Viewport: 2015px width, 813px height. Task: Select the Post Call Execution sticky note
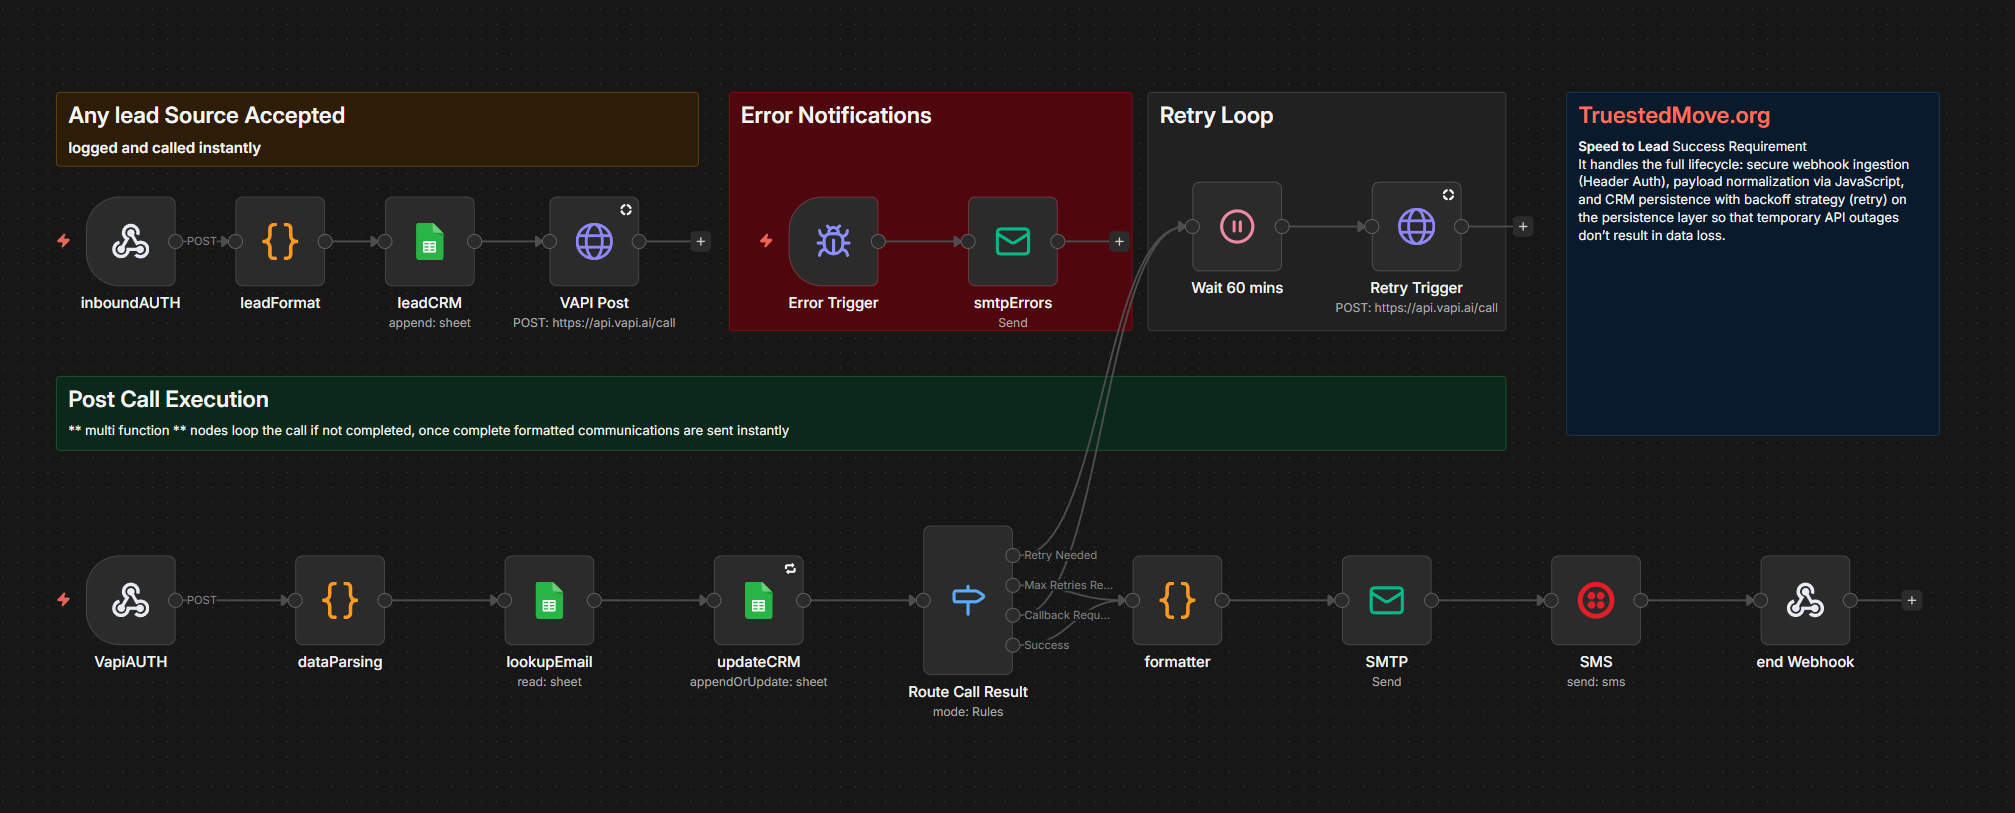click(780, 413)
